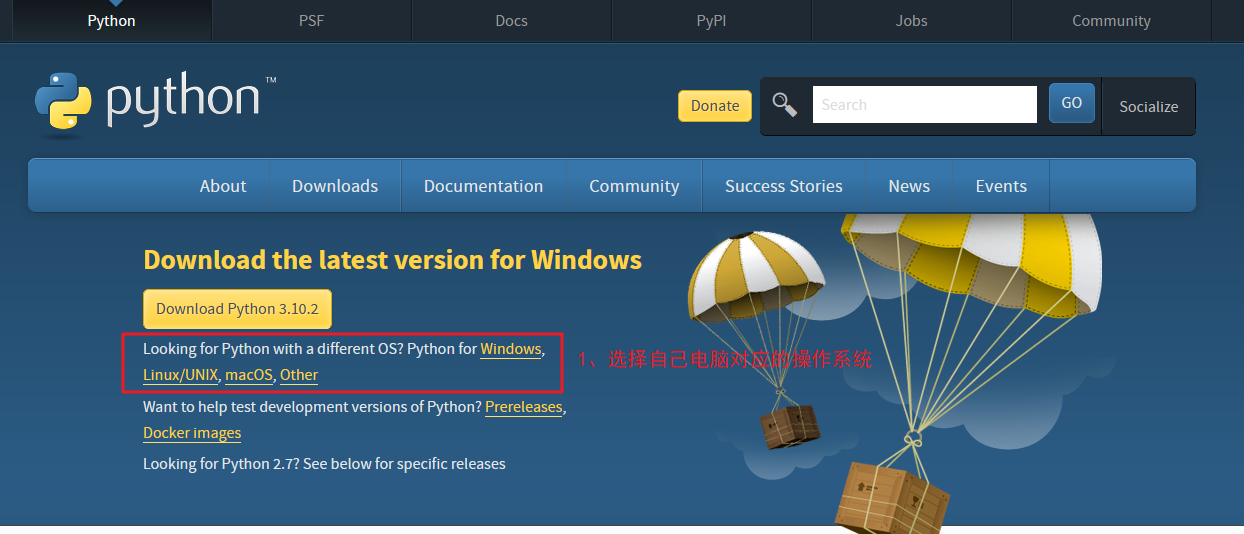
Task: Click the yellow Donate button
Action: 715,106
